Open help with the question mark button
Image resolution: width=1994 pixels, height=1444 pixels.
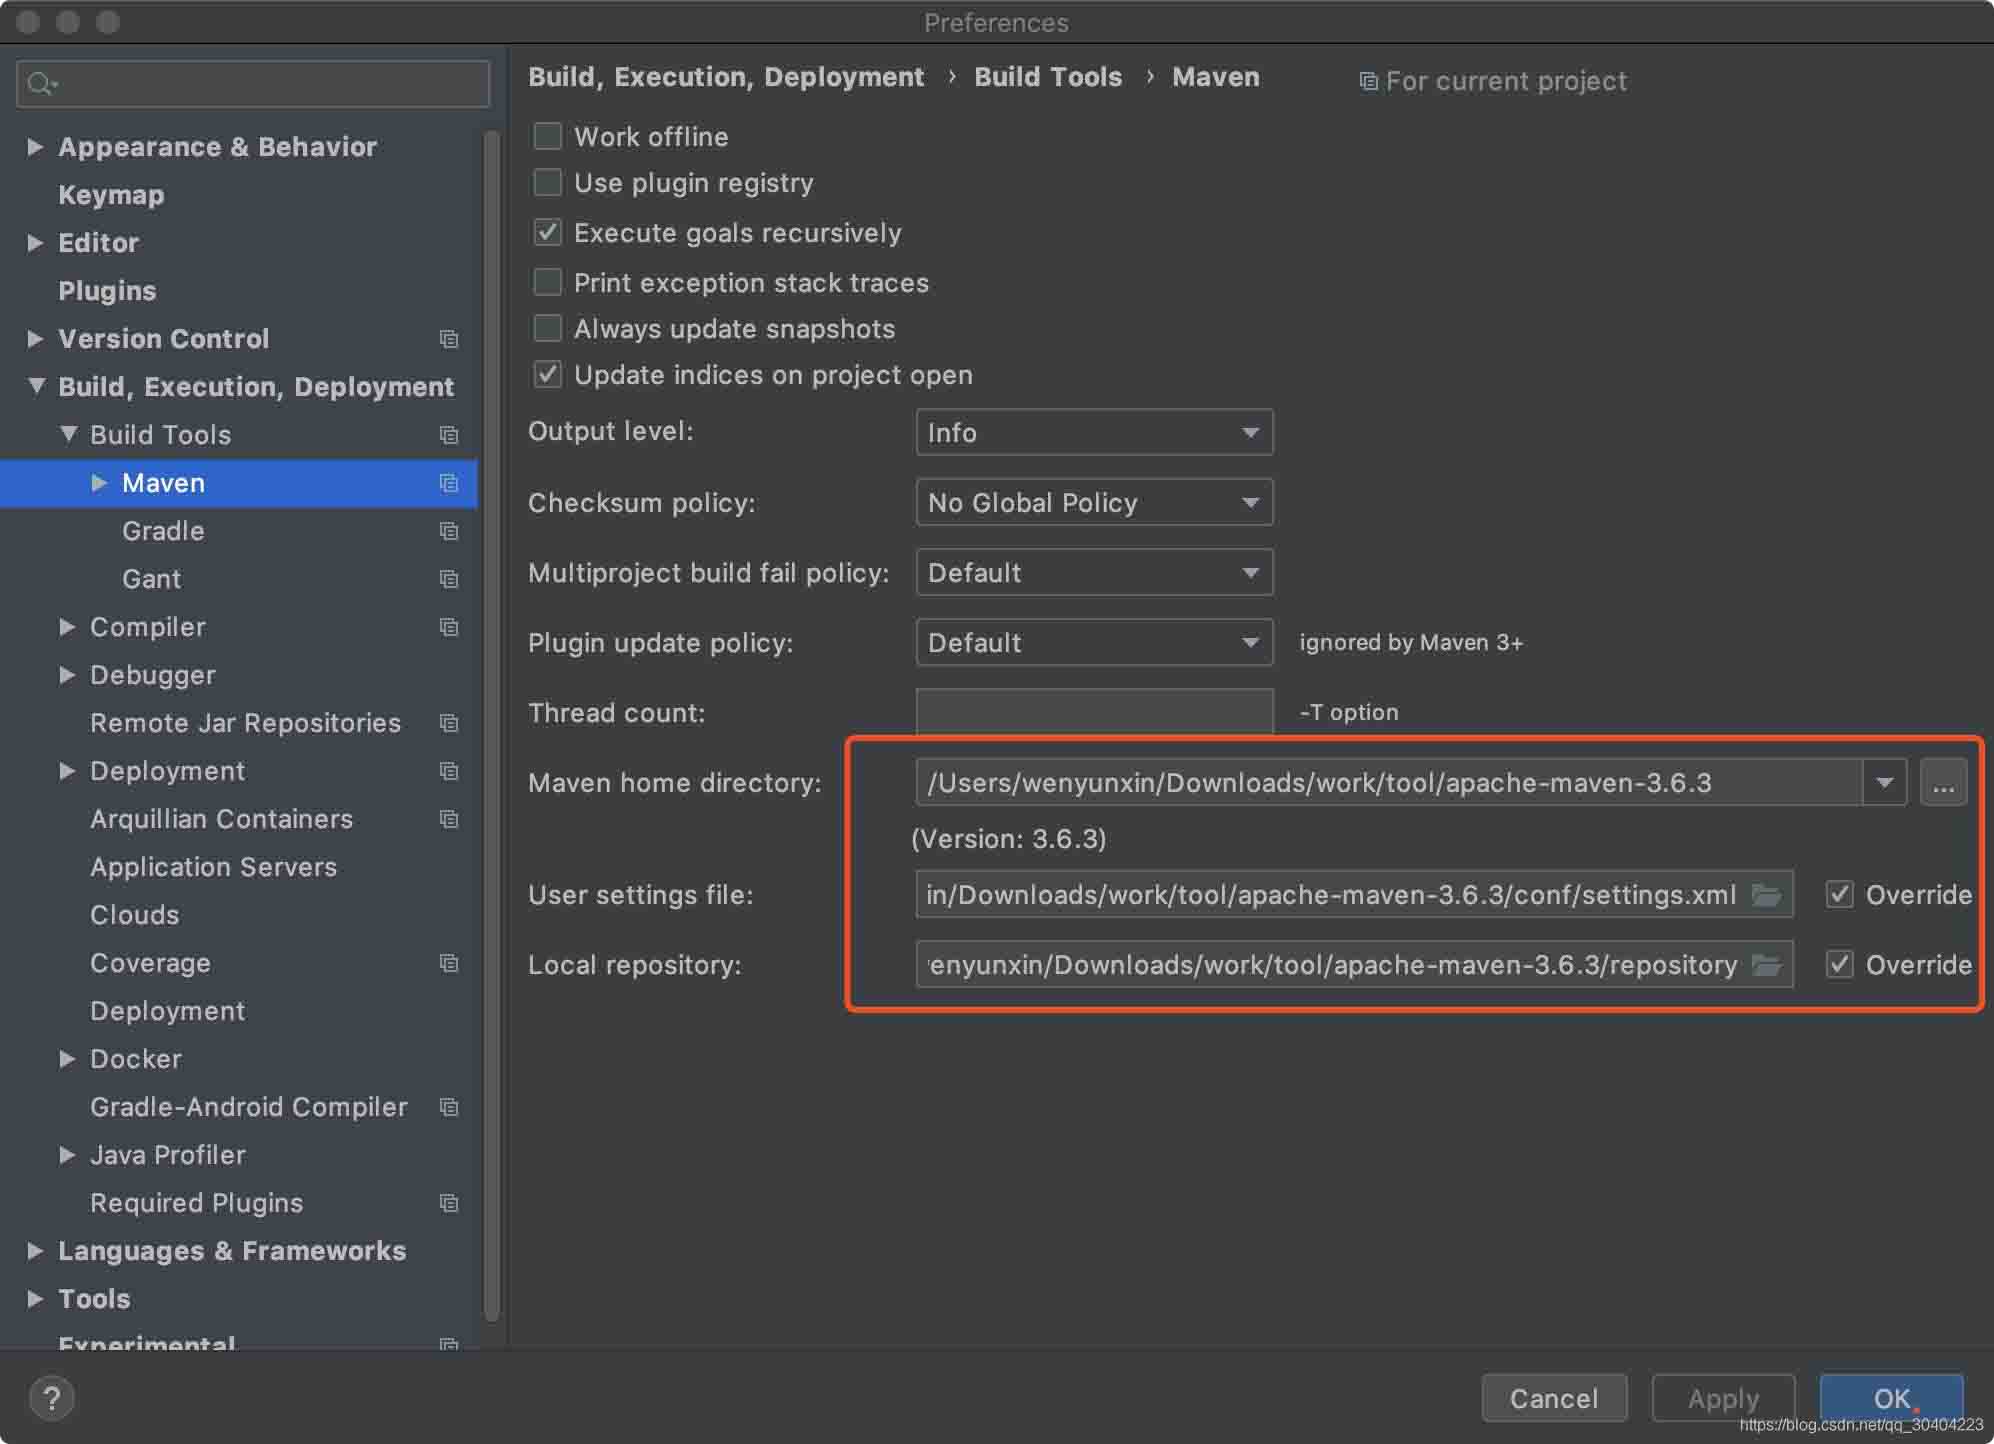click(52, 1398)
